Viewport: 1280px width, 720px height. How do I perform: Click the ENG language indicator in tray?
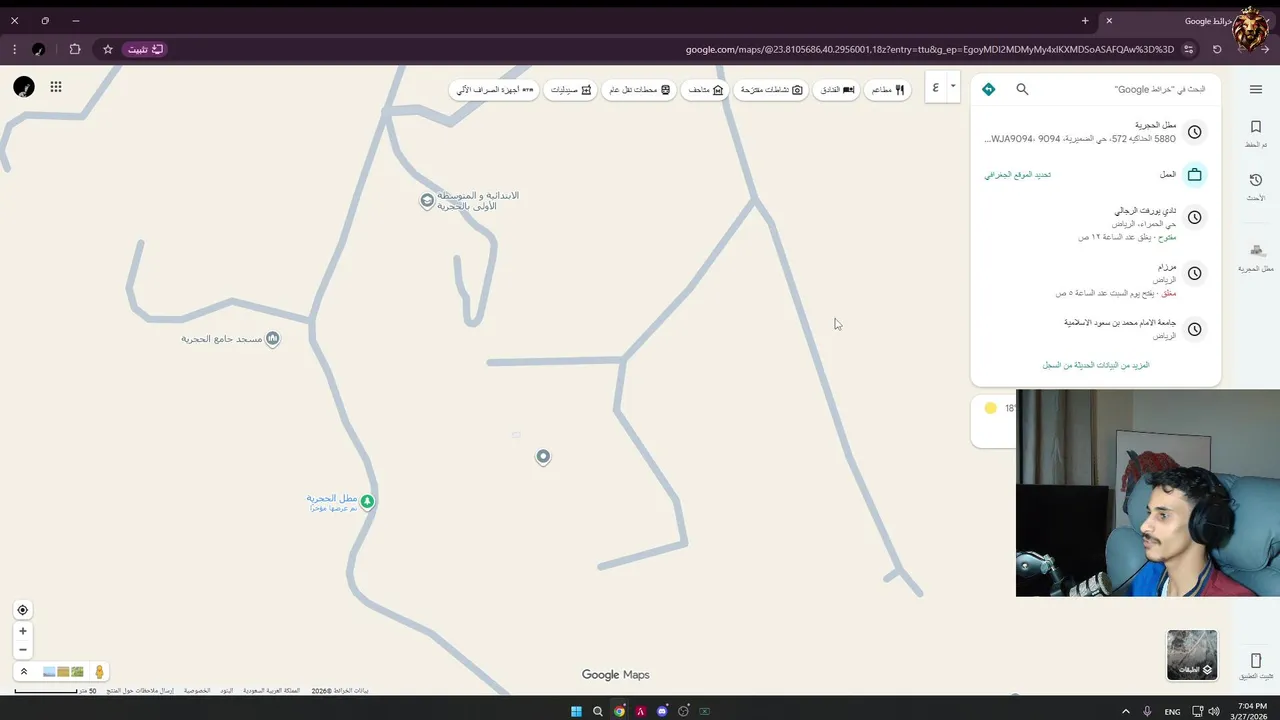click(x=1172, y=712)
